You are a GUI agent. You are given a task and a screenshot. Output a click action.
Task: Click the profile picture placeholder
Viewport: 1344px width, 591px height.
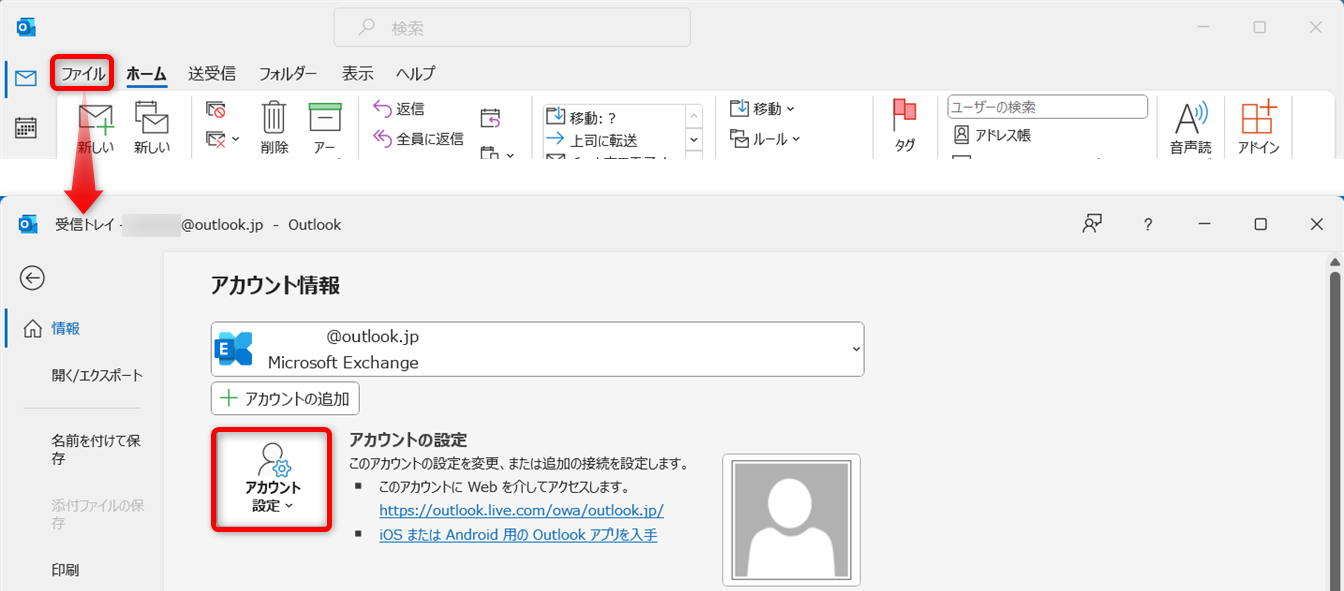point(791,520)
